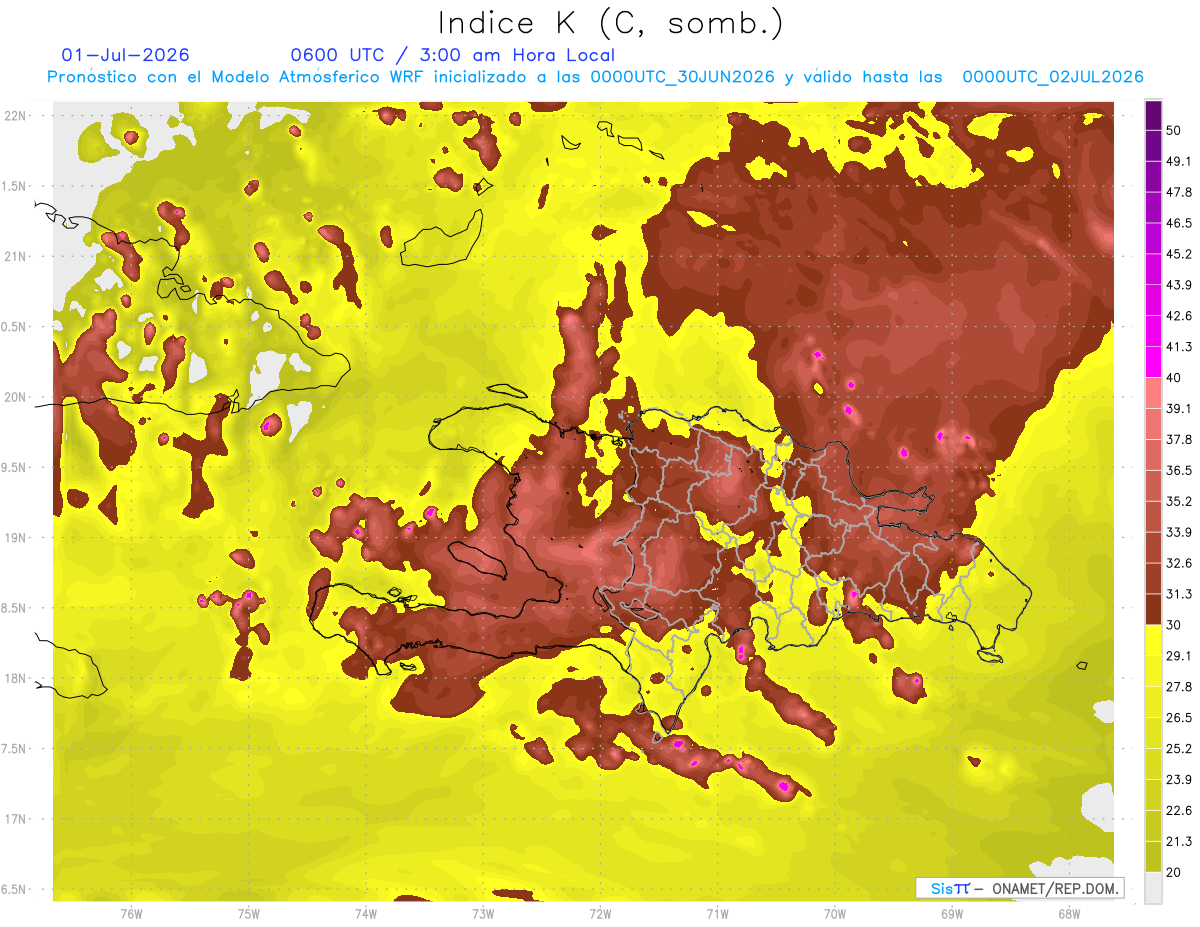Click the "26.5" color scale label
This screenshot has width=1200, height=927.
[x=1178, y=718]
